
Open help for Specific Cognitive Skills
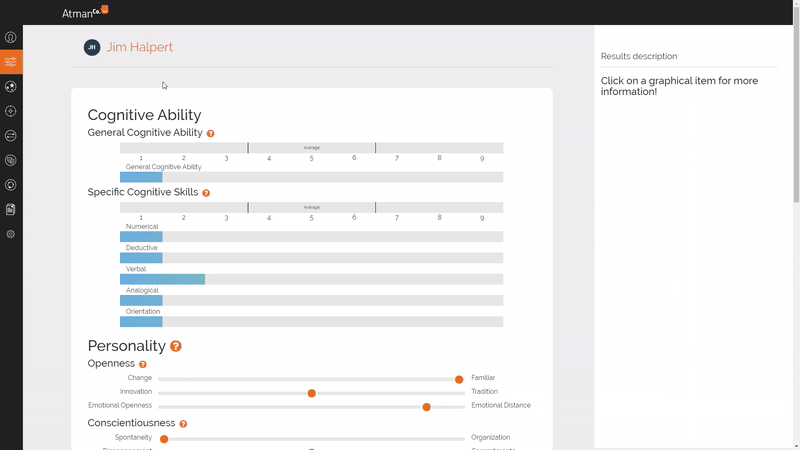(206, 193)
